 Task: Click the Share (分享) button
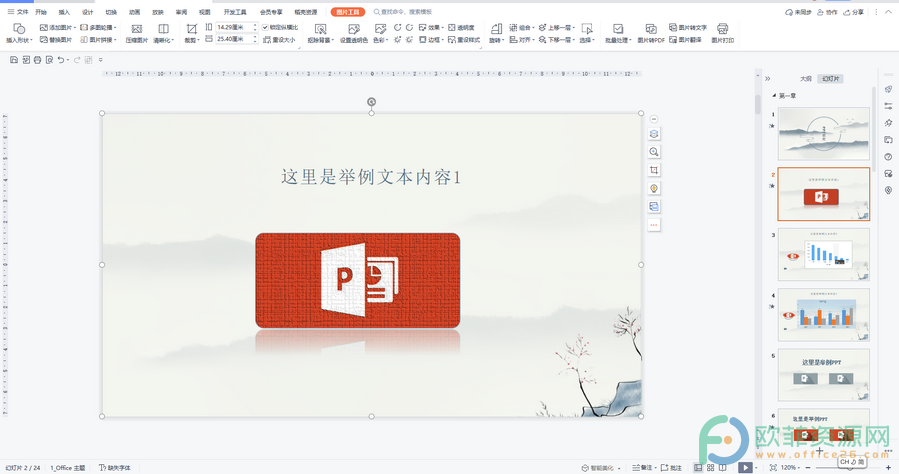pyautogui.click(x=854, y=11)
